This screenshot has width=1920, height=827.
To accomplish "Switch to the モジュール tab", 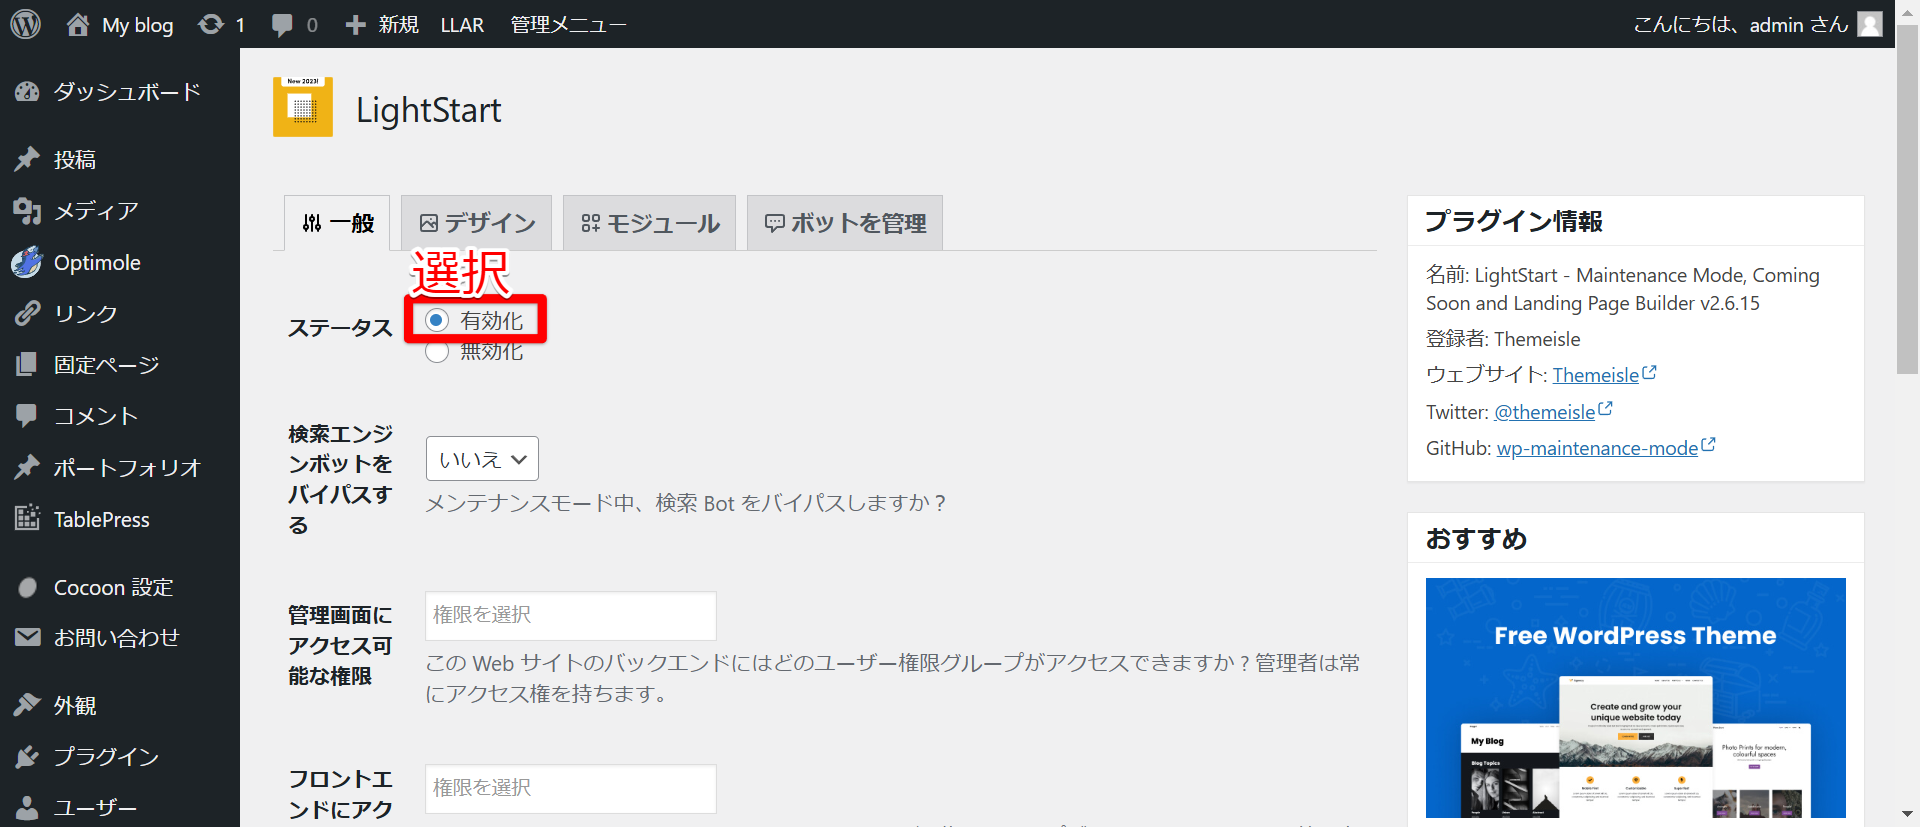I will (x=650, y=223).
